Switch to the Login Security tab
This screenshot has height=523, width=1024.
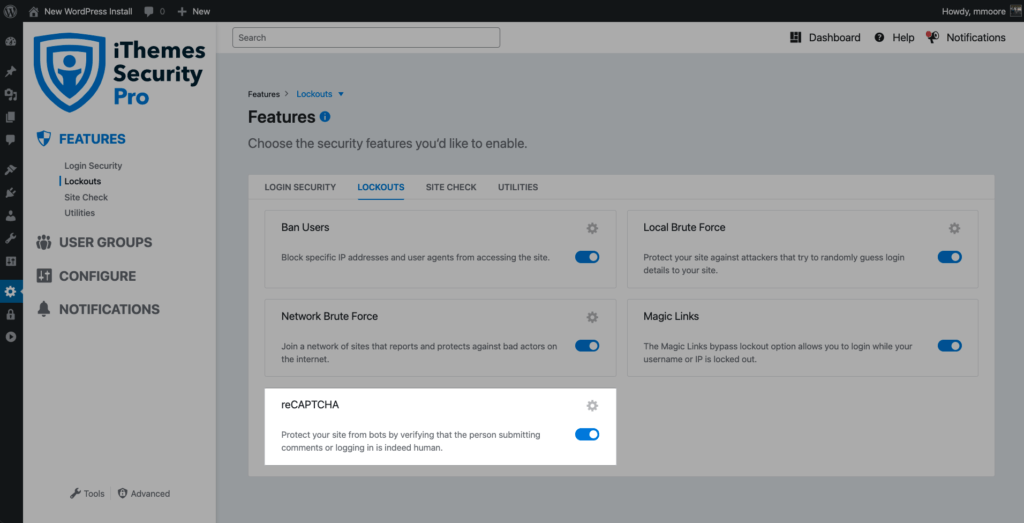[300, 187]
